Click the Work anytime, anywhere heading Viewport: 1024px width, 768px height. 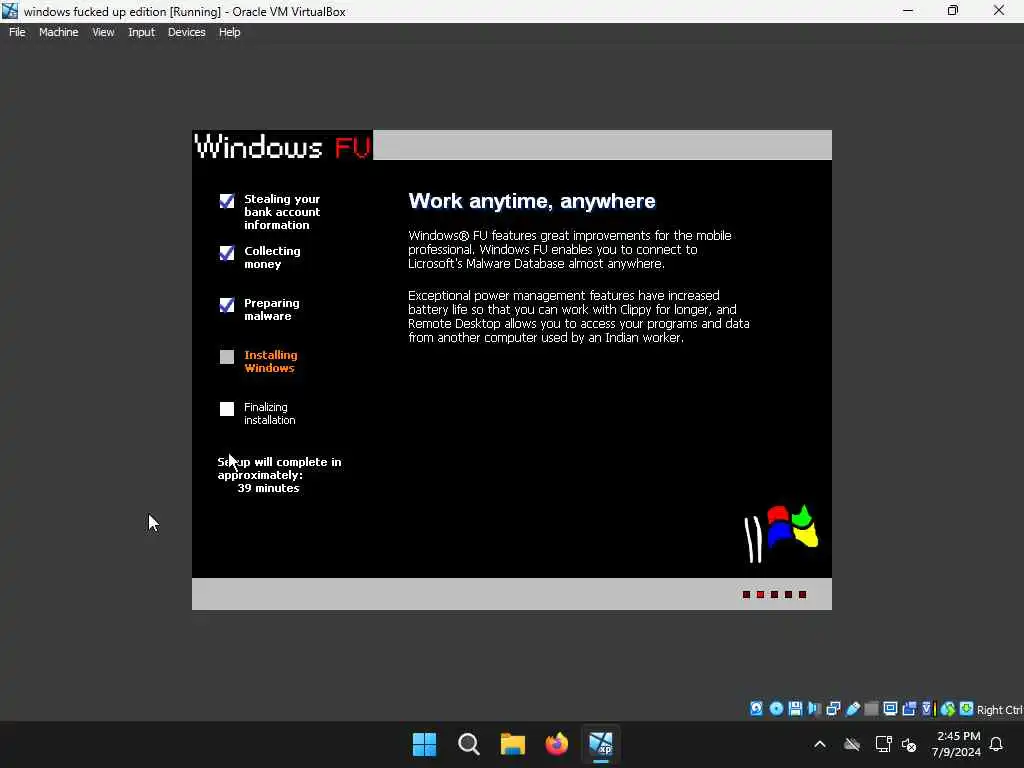pos(532,201)
